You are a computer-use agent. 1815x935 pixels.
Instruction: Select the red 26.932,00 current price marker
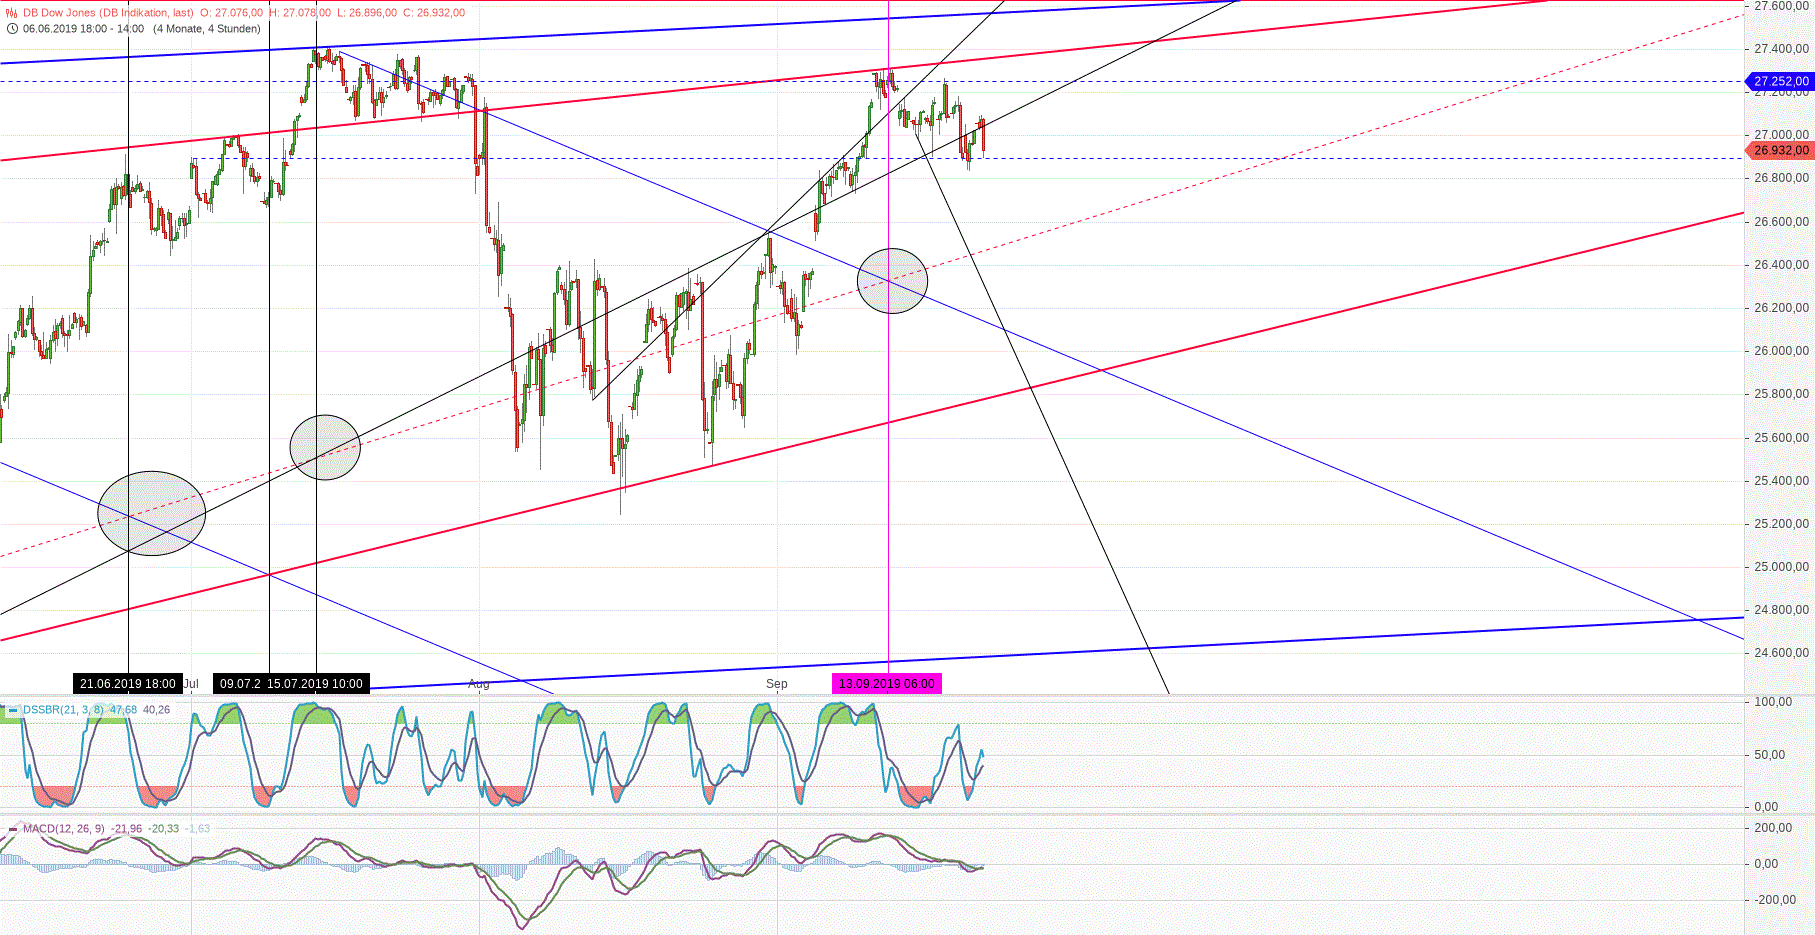click(x=1780, y=150)
